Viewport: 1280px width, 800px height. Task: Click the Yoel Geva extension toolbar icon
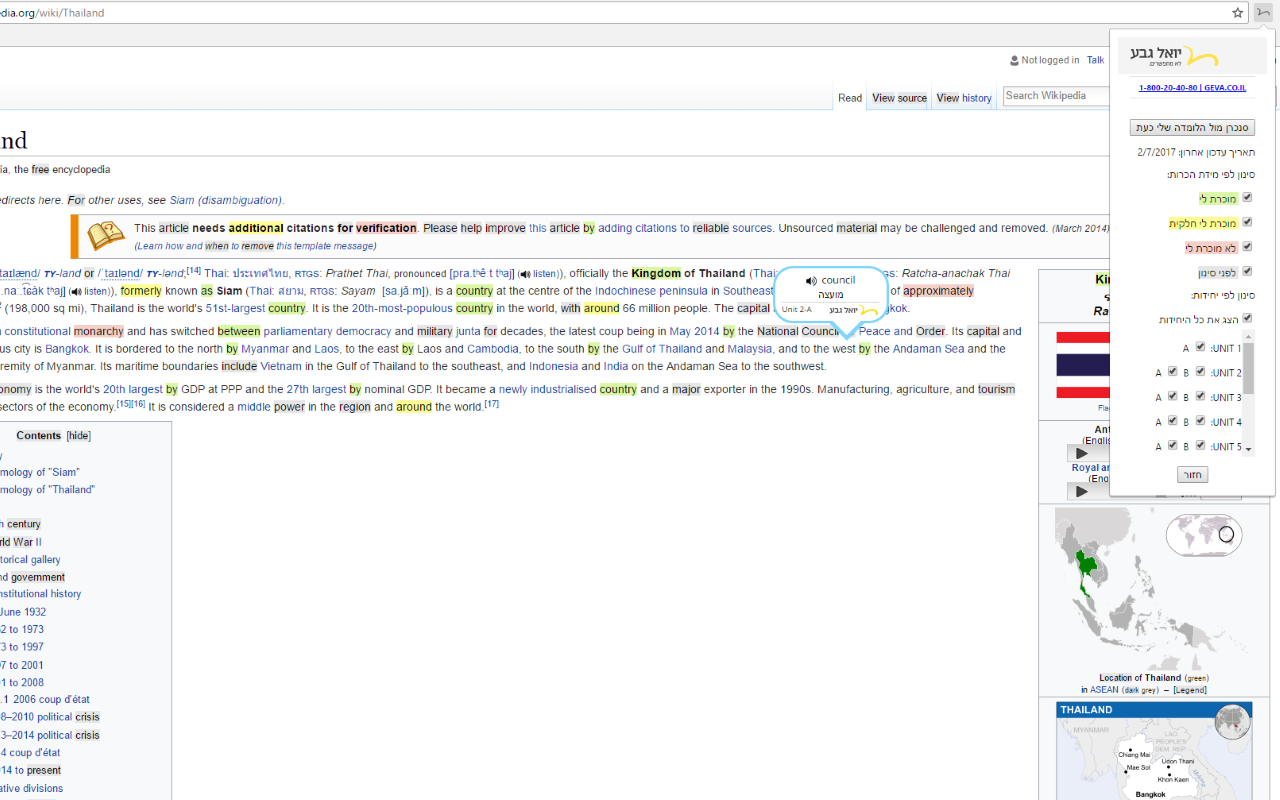click(x=1265, y=13)
